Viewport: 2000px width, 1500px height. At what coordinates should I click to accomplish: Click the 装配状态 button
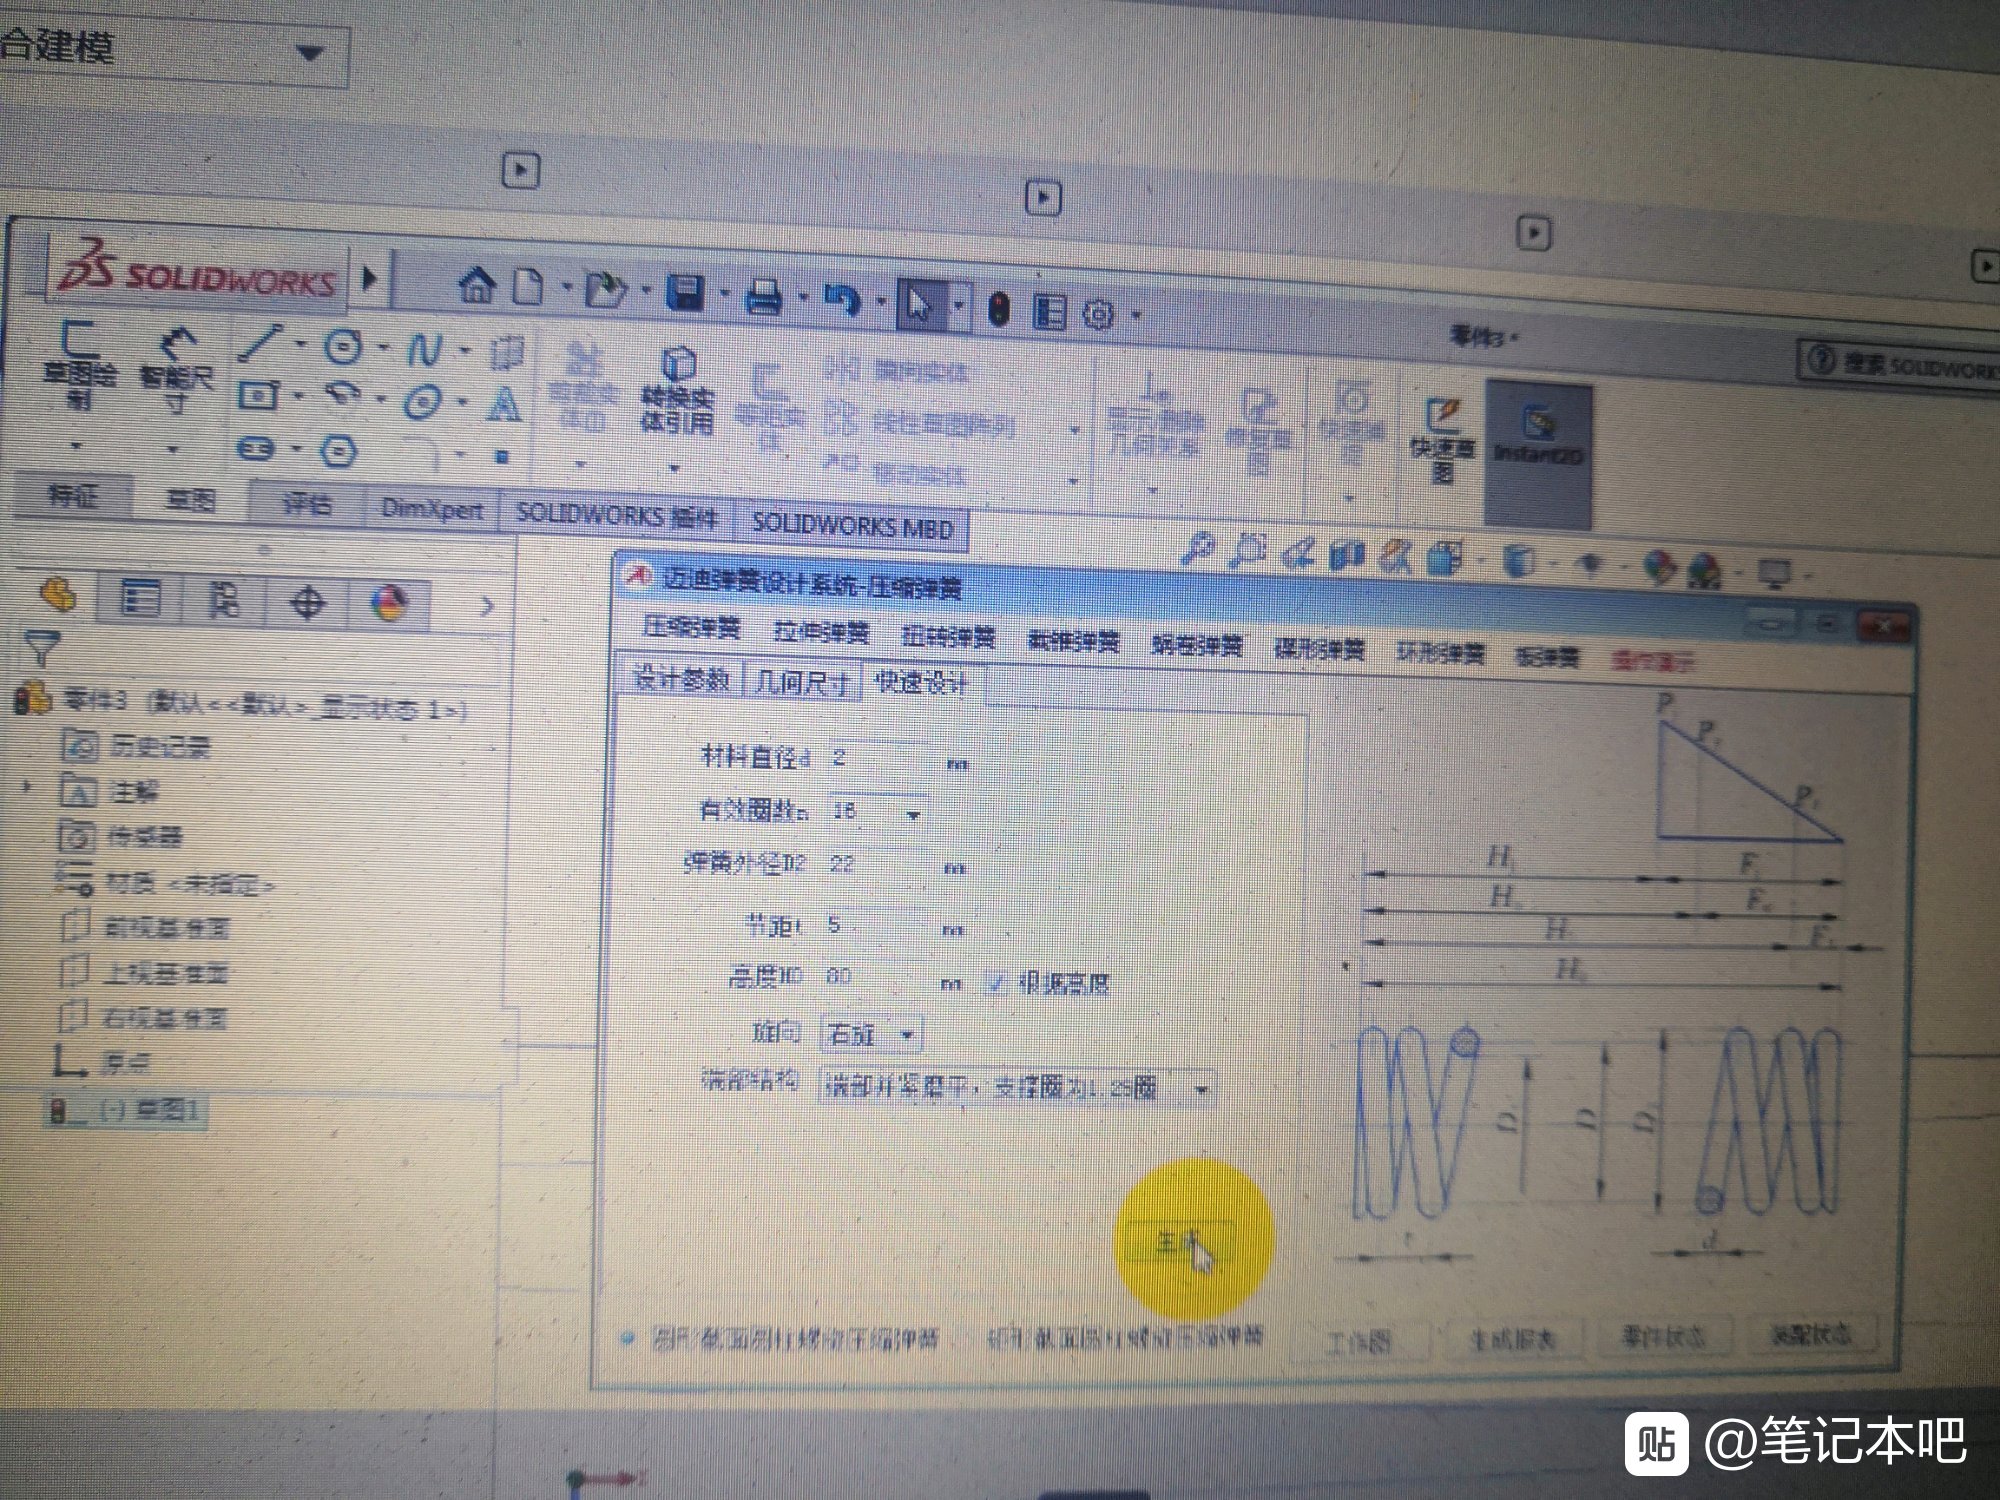pos(1811,1334)
